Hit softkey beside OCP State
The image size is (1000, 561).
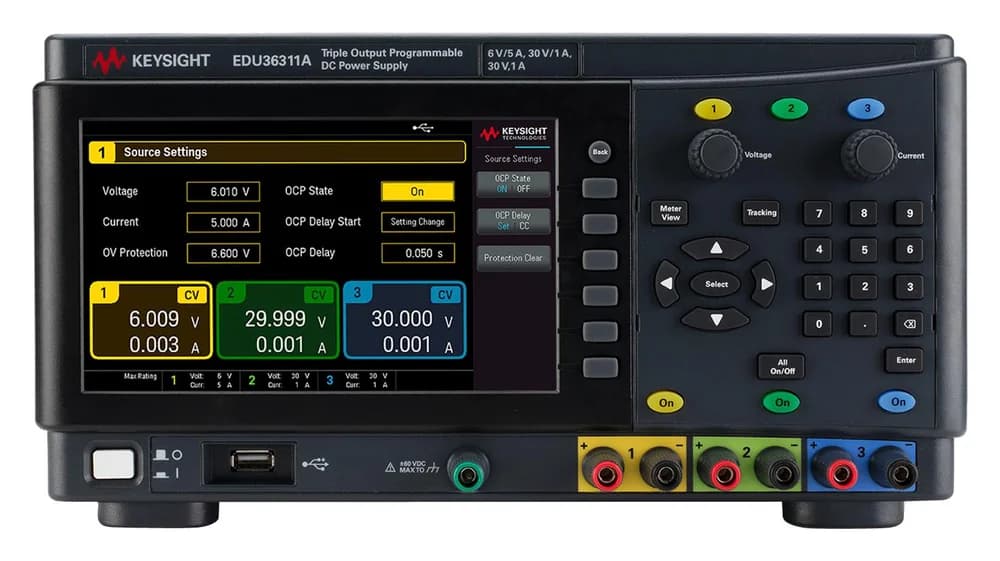coord(599,188)
